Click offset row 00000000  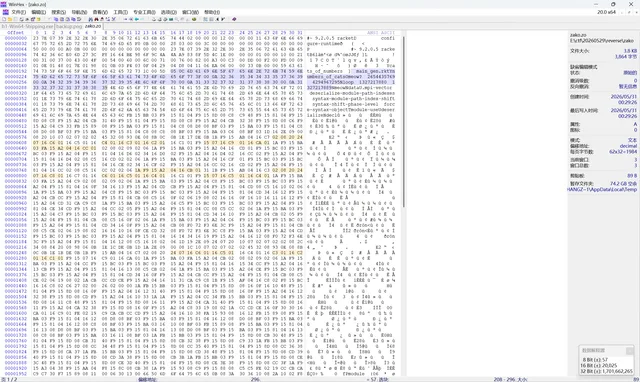click(16, 38)
